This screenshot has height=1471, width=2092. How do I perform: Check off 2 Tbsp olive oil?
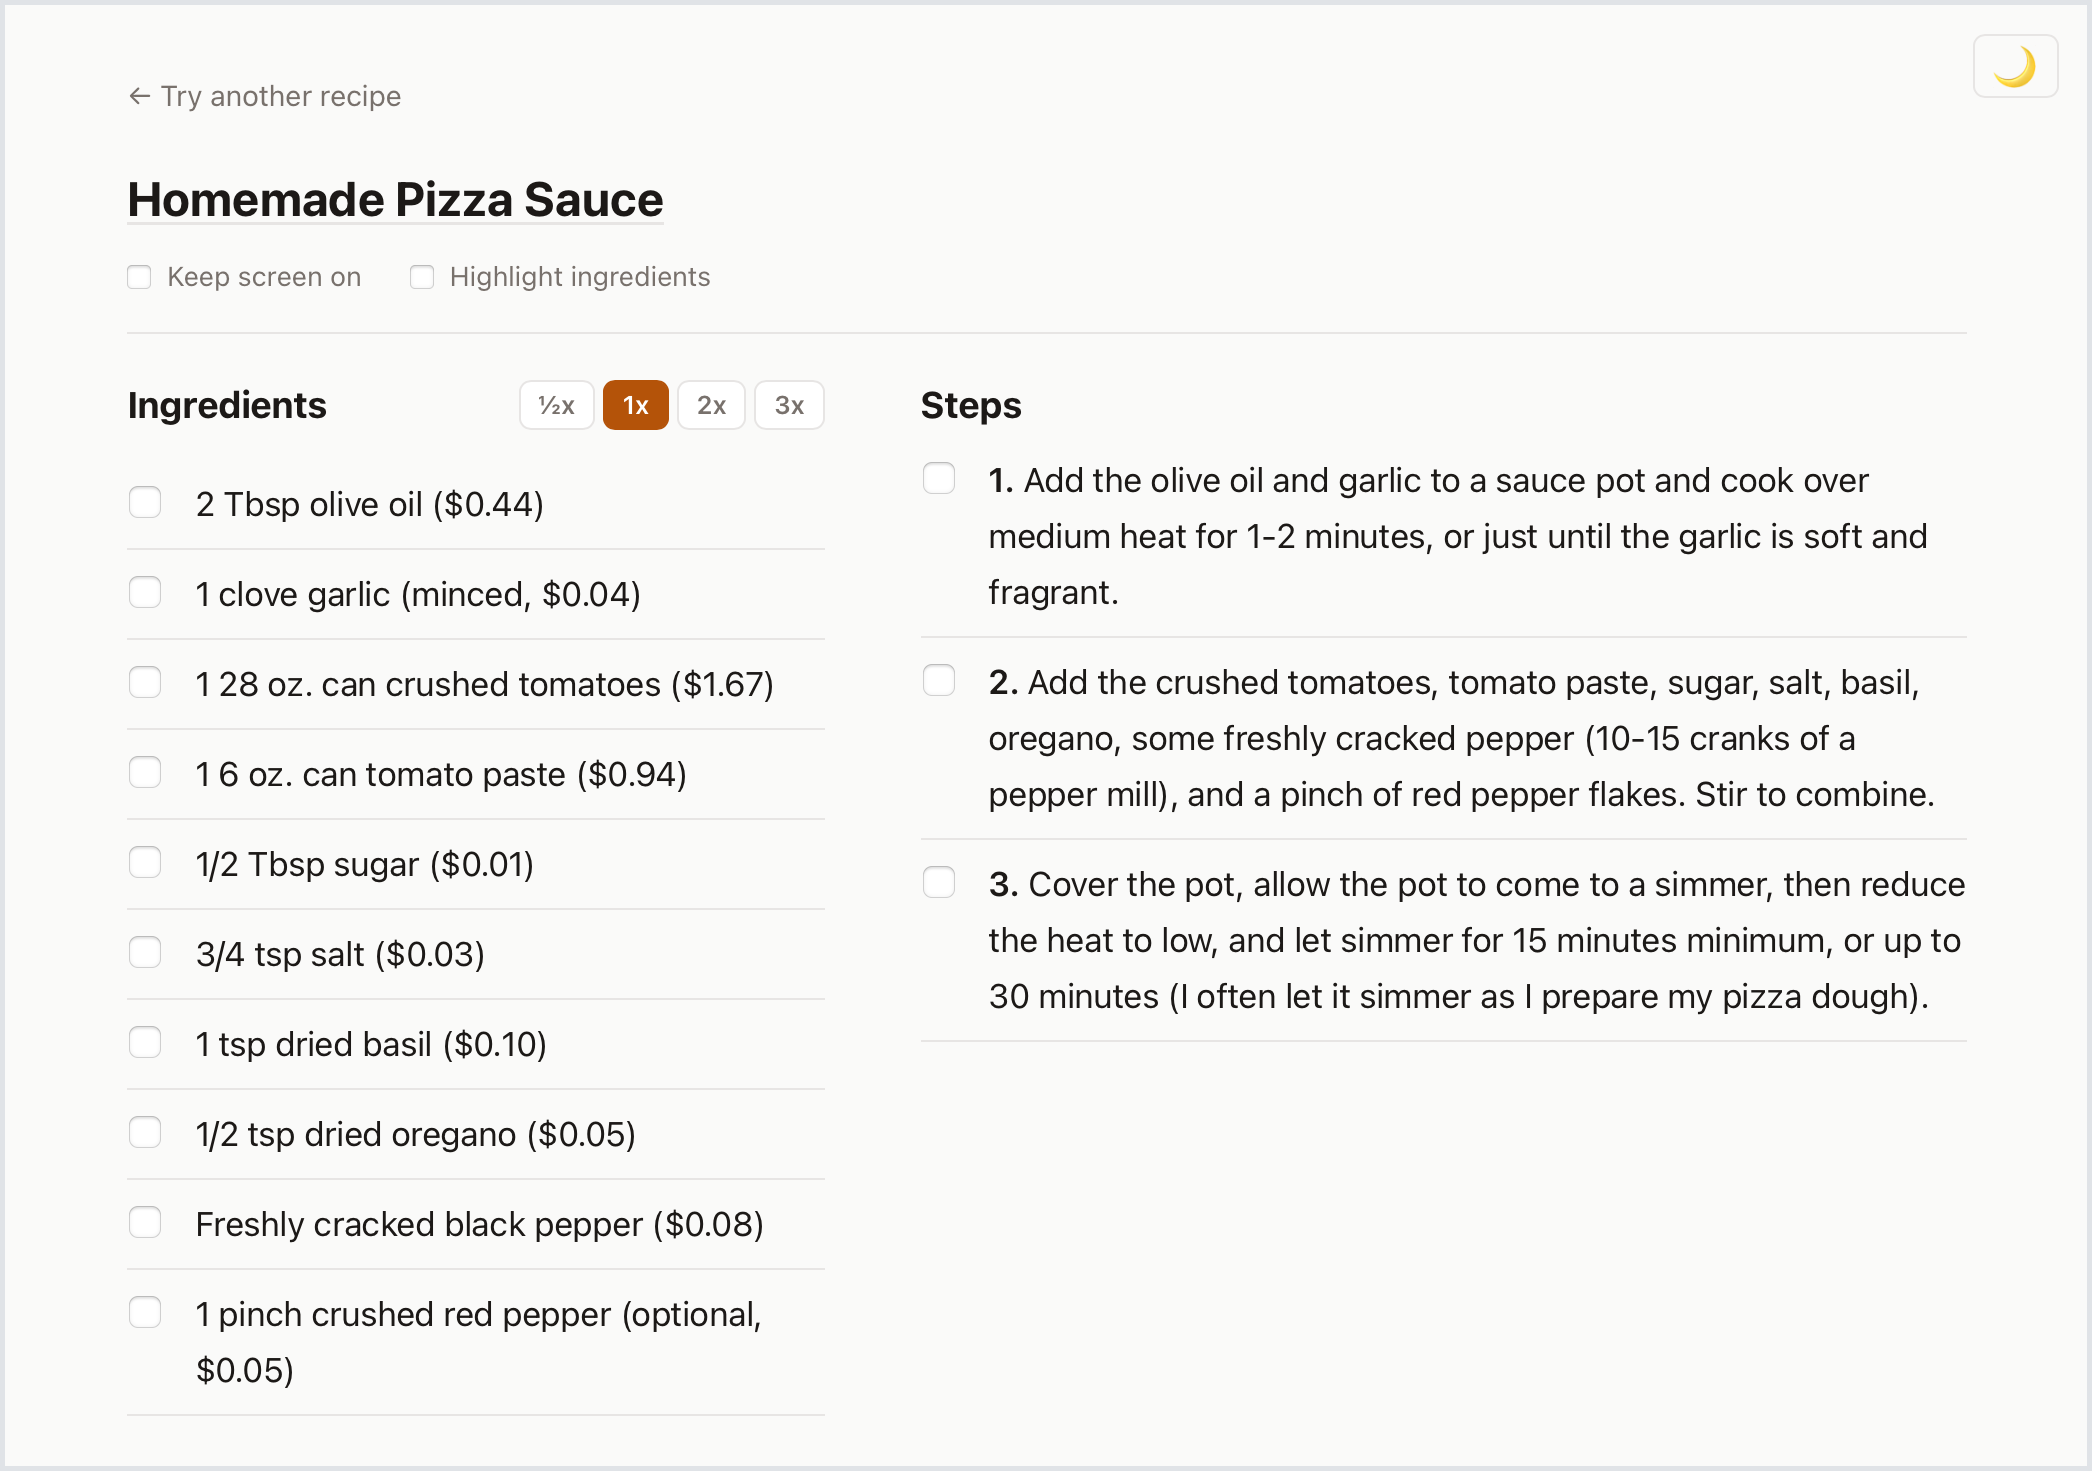click(x=146, y=502)
